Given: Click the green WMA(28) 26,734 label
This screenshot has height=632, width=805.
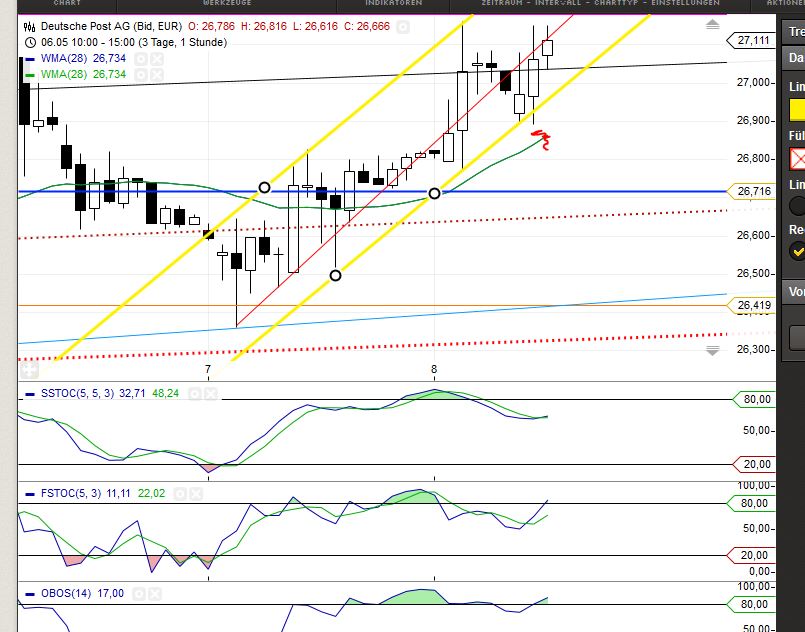Looking at the screenshot, I should [84, 75].
